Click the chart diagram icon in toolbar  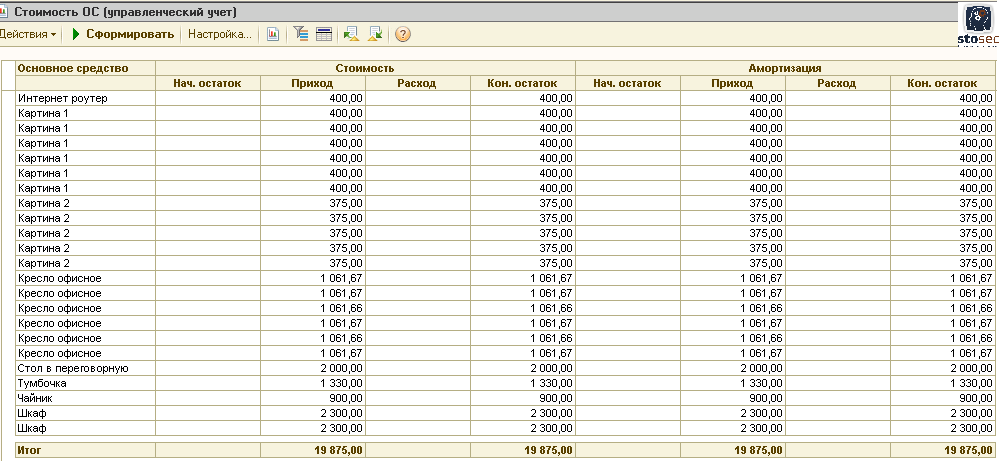tap(272, 34)
